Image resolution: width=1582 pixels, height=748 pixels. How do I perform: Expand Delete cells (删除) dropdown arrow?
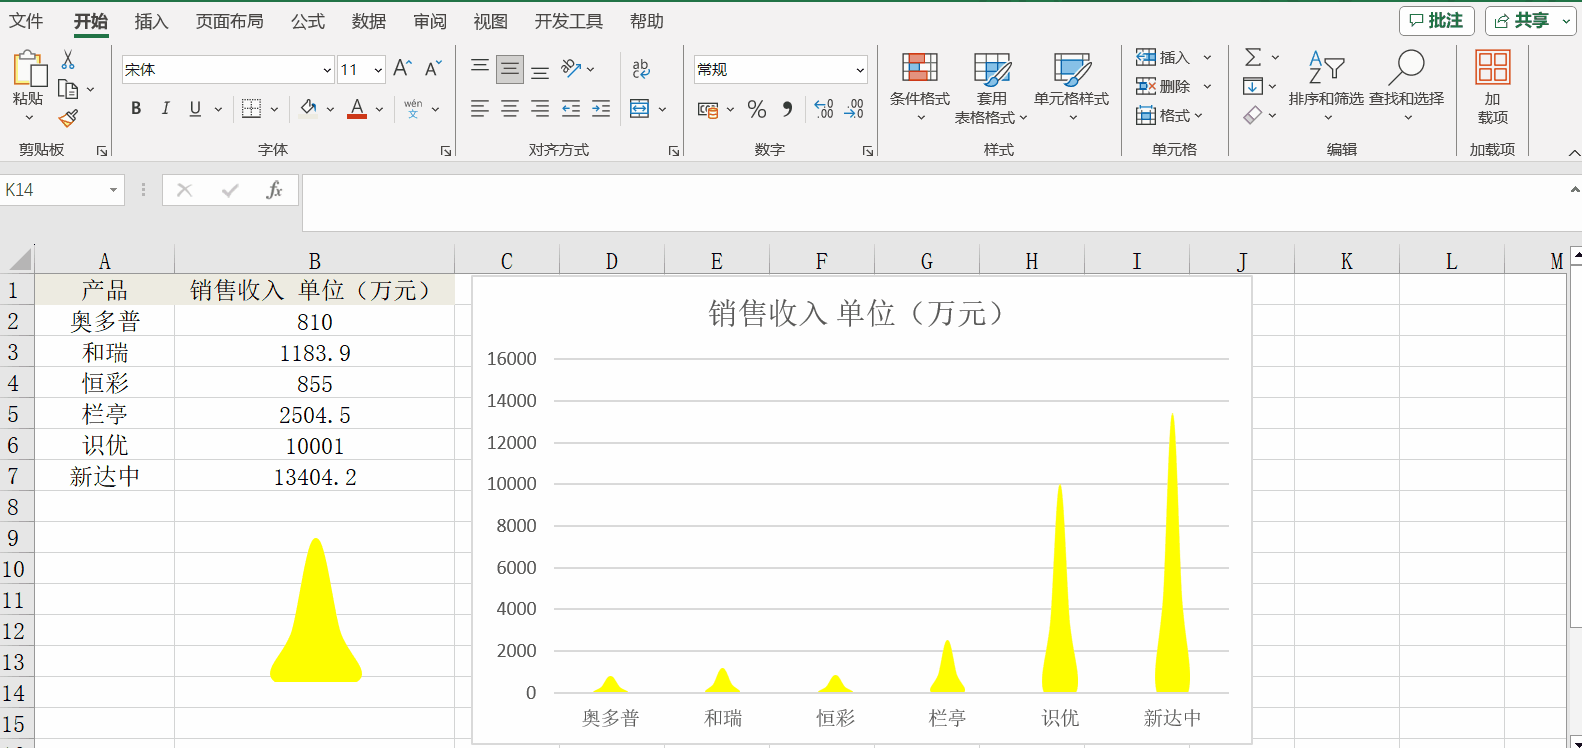[1207, 86]
